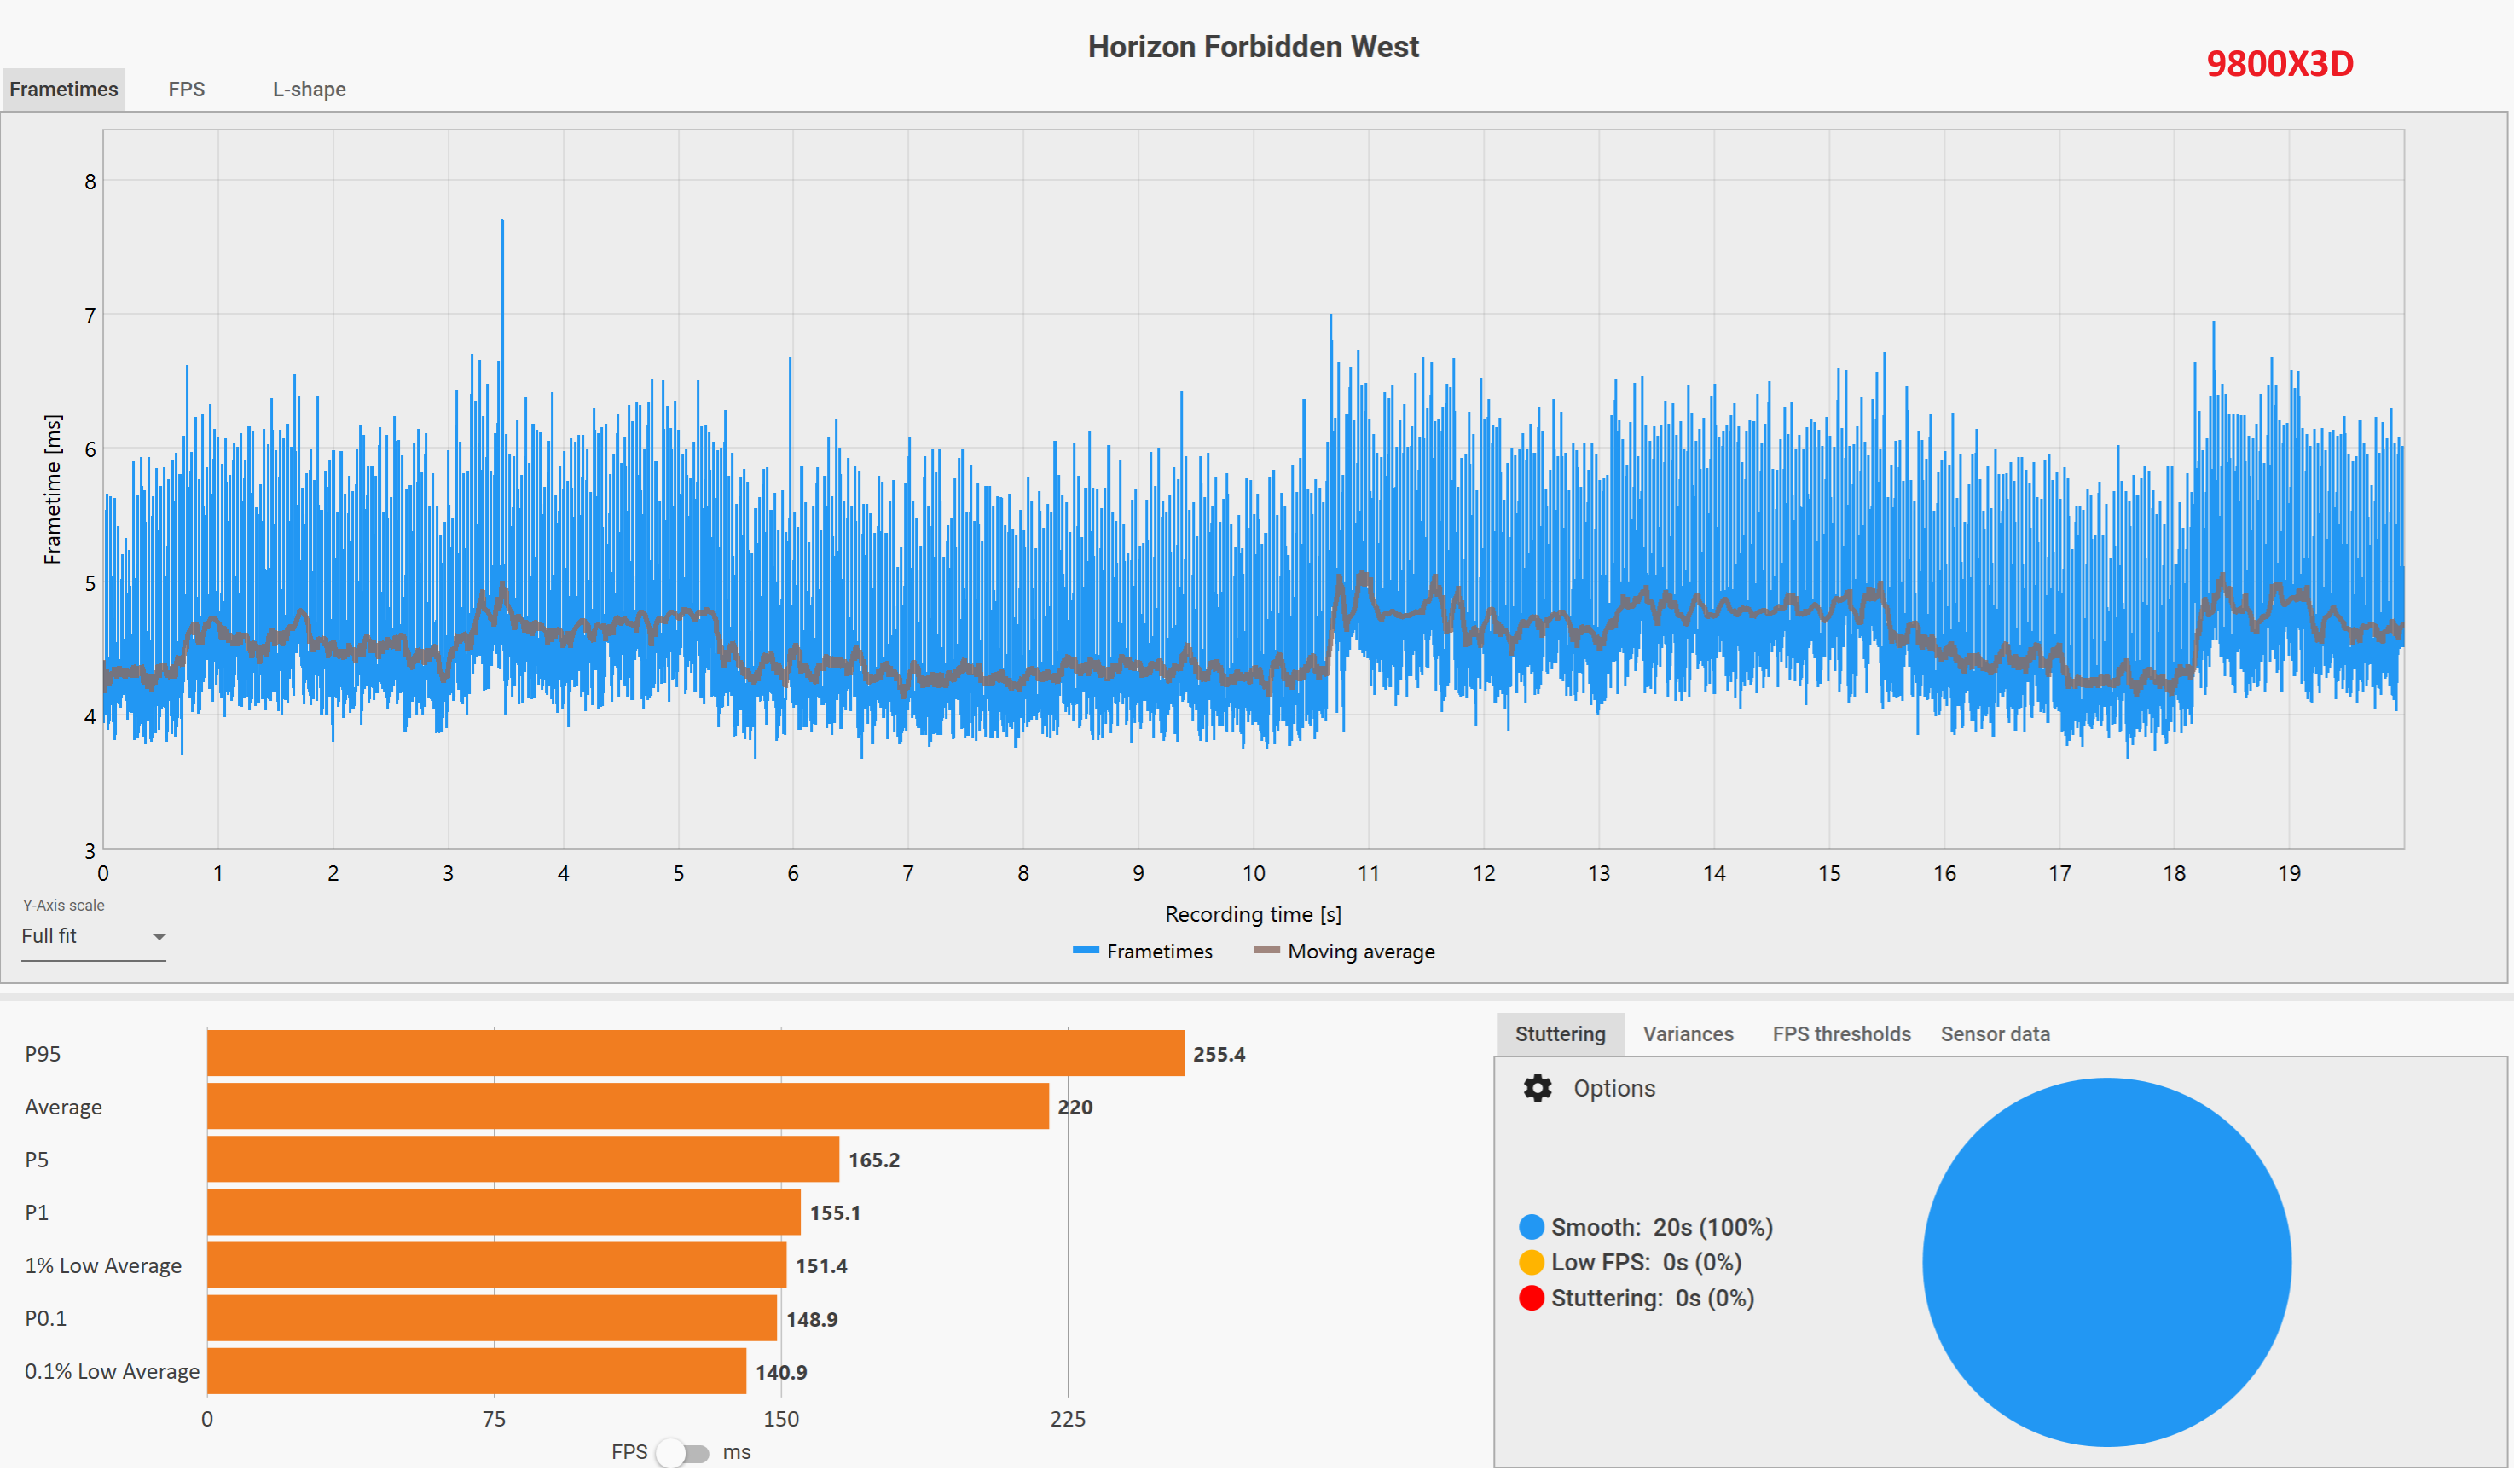Click the blue stuttering pie chart
The width and height of the screenshot is (2520, 1470).
(x=2107, y=1262)
